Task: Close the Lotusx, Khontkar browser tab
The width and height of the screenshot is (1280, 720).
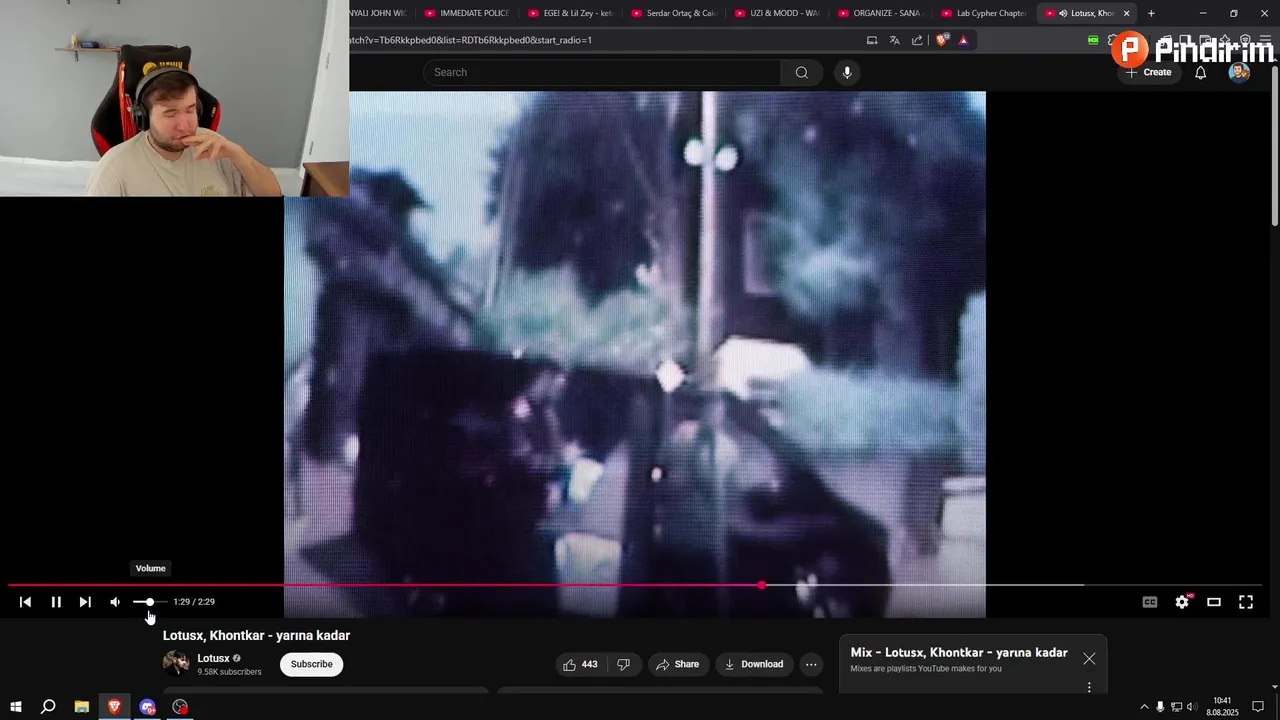Action: 1126,13
